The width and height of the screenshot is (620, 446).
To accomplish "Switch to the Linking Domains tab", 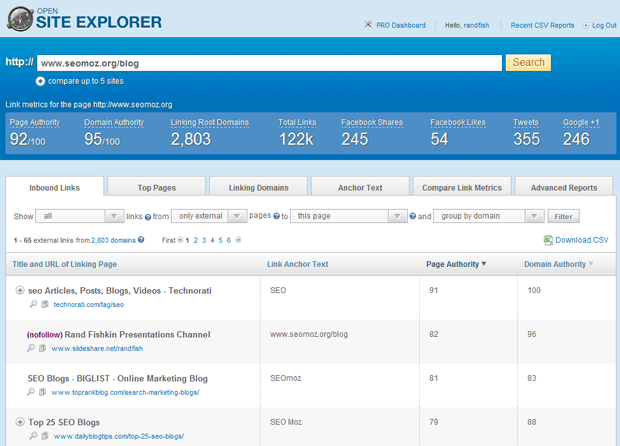I will 258,187.
